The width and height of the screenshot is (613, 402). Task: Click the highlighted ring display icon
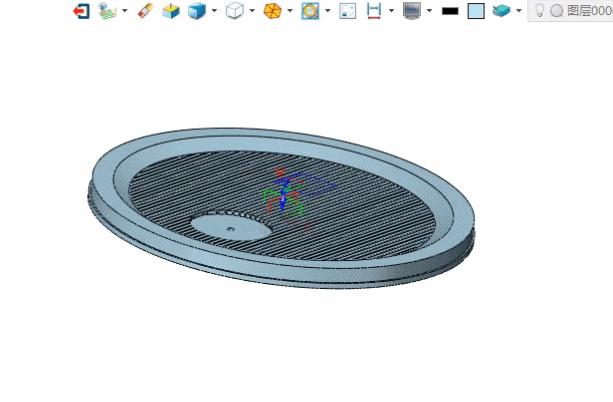coord(310,11)
